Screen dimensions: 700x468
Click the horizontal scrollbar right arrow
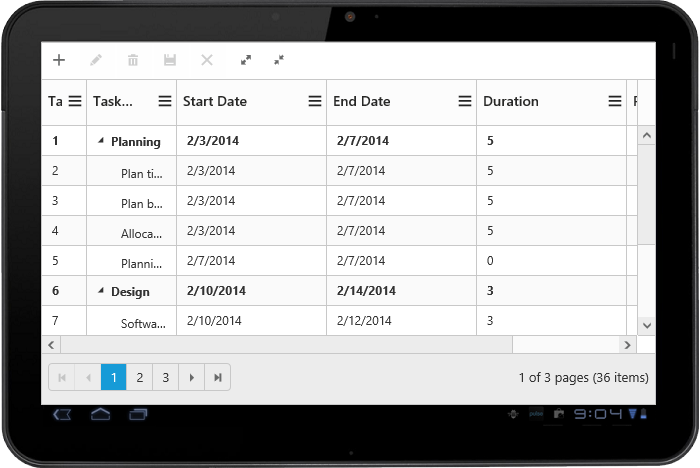coord(627,345)
